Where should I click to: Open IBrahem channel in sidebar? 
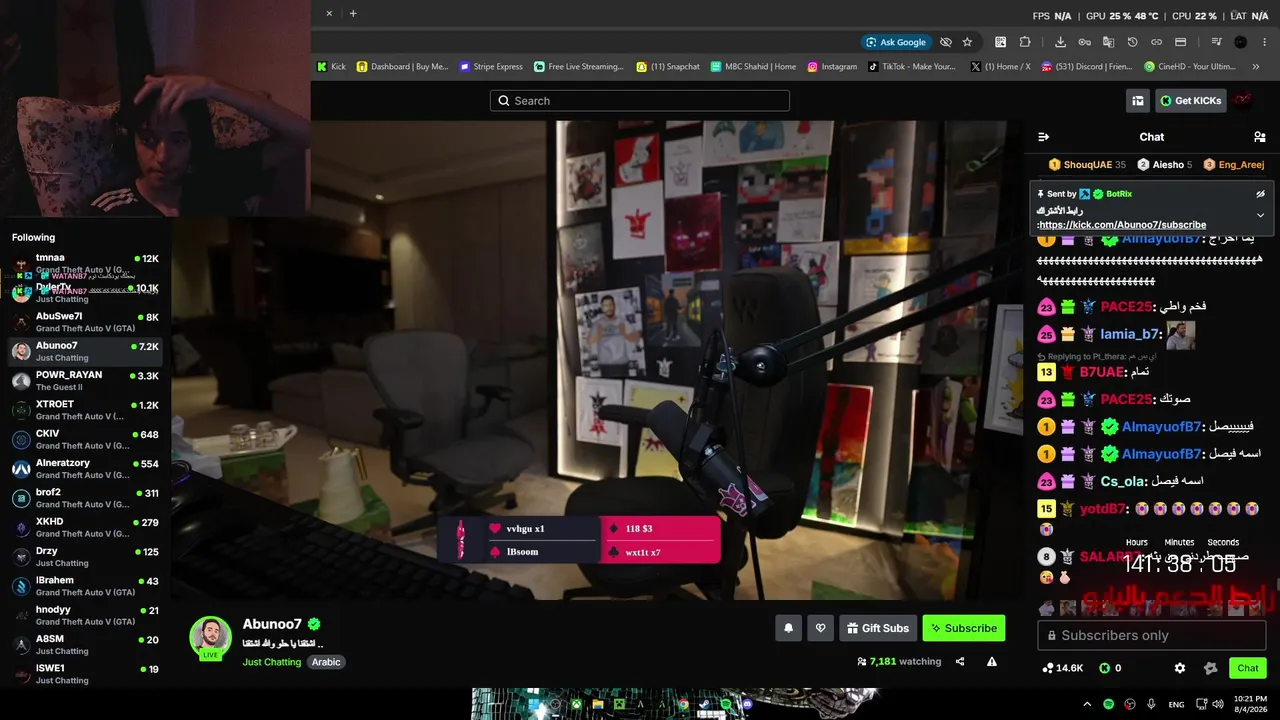point(85,586)
